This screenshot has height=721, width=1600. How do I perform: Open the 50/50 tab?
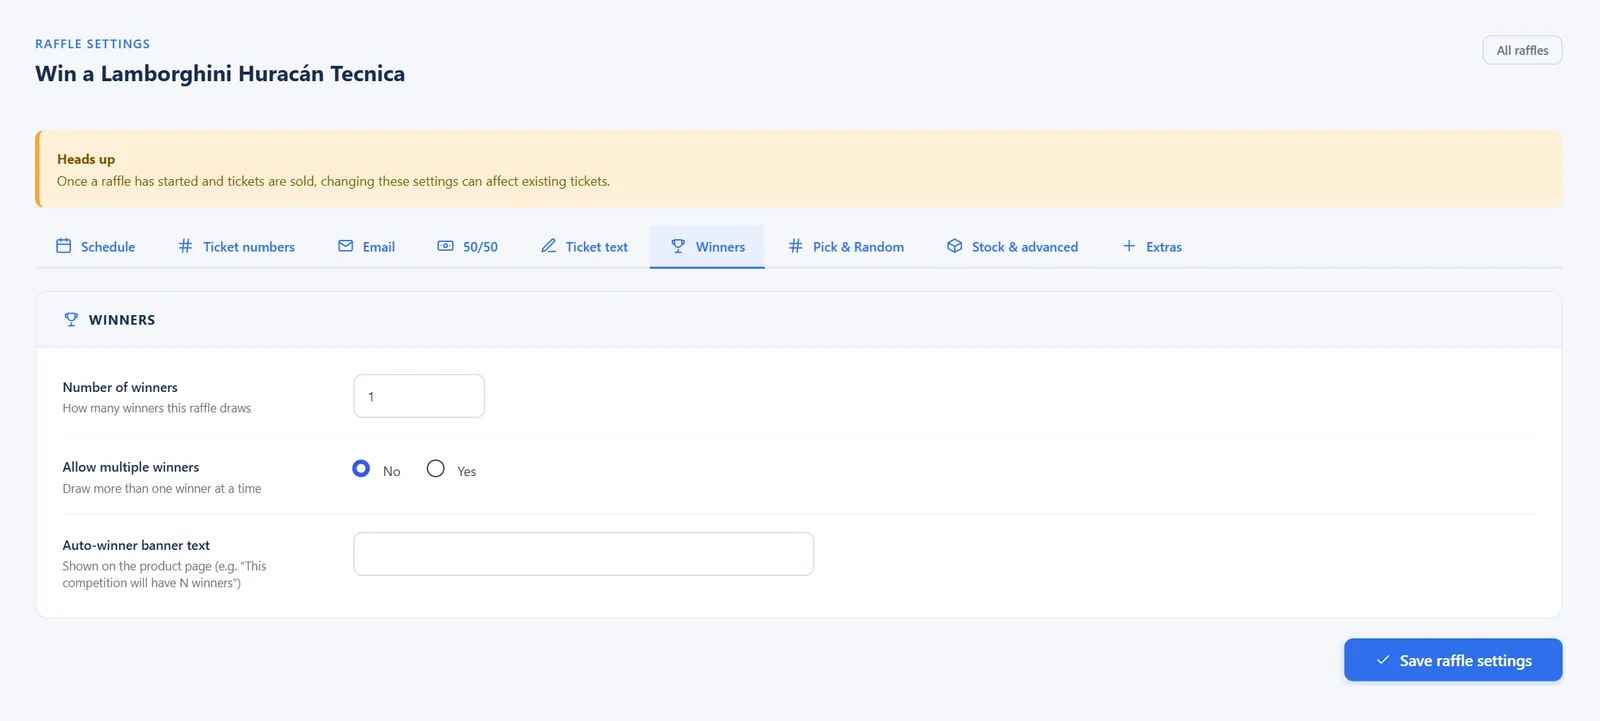tap(468, 247)
